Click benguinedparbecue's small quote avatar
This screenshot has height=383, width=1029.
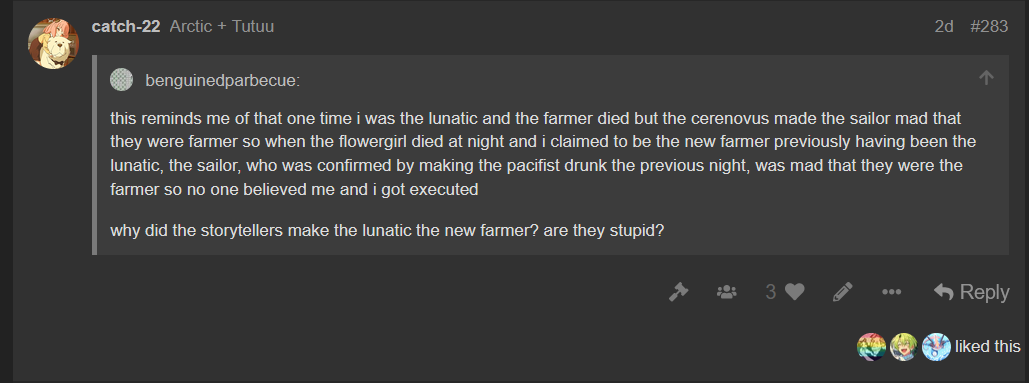[121, 80]
